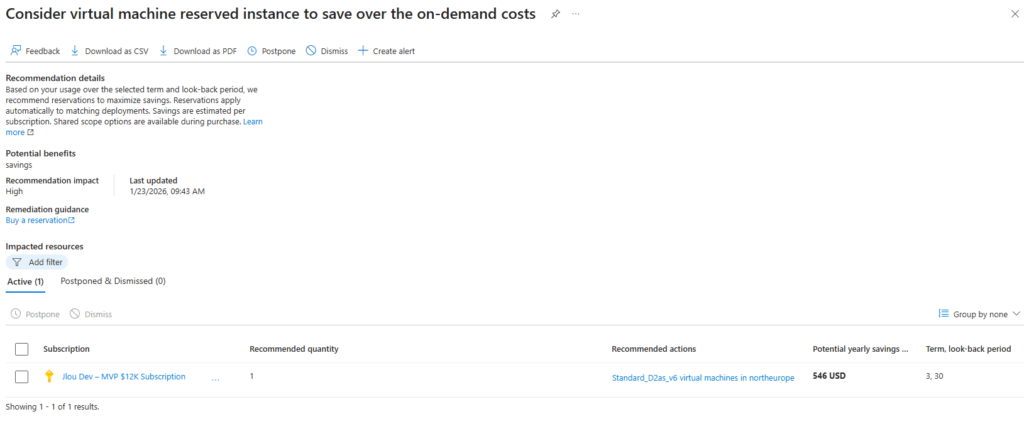
Task: Check the MVP $12K Subscription row checkbox
Action: [22, 376]
